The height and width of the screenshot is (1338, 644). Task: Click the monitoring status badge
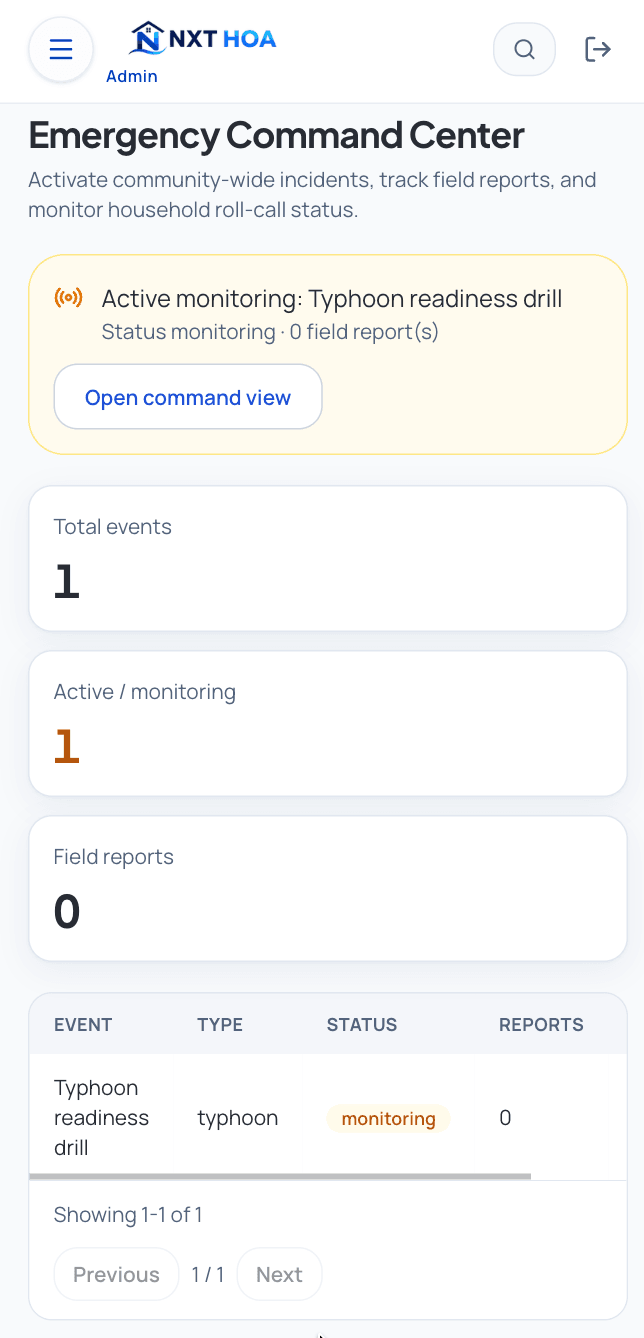tap(389, 1118)
